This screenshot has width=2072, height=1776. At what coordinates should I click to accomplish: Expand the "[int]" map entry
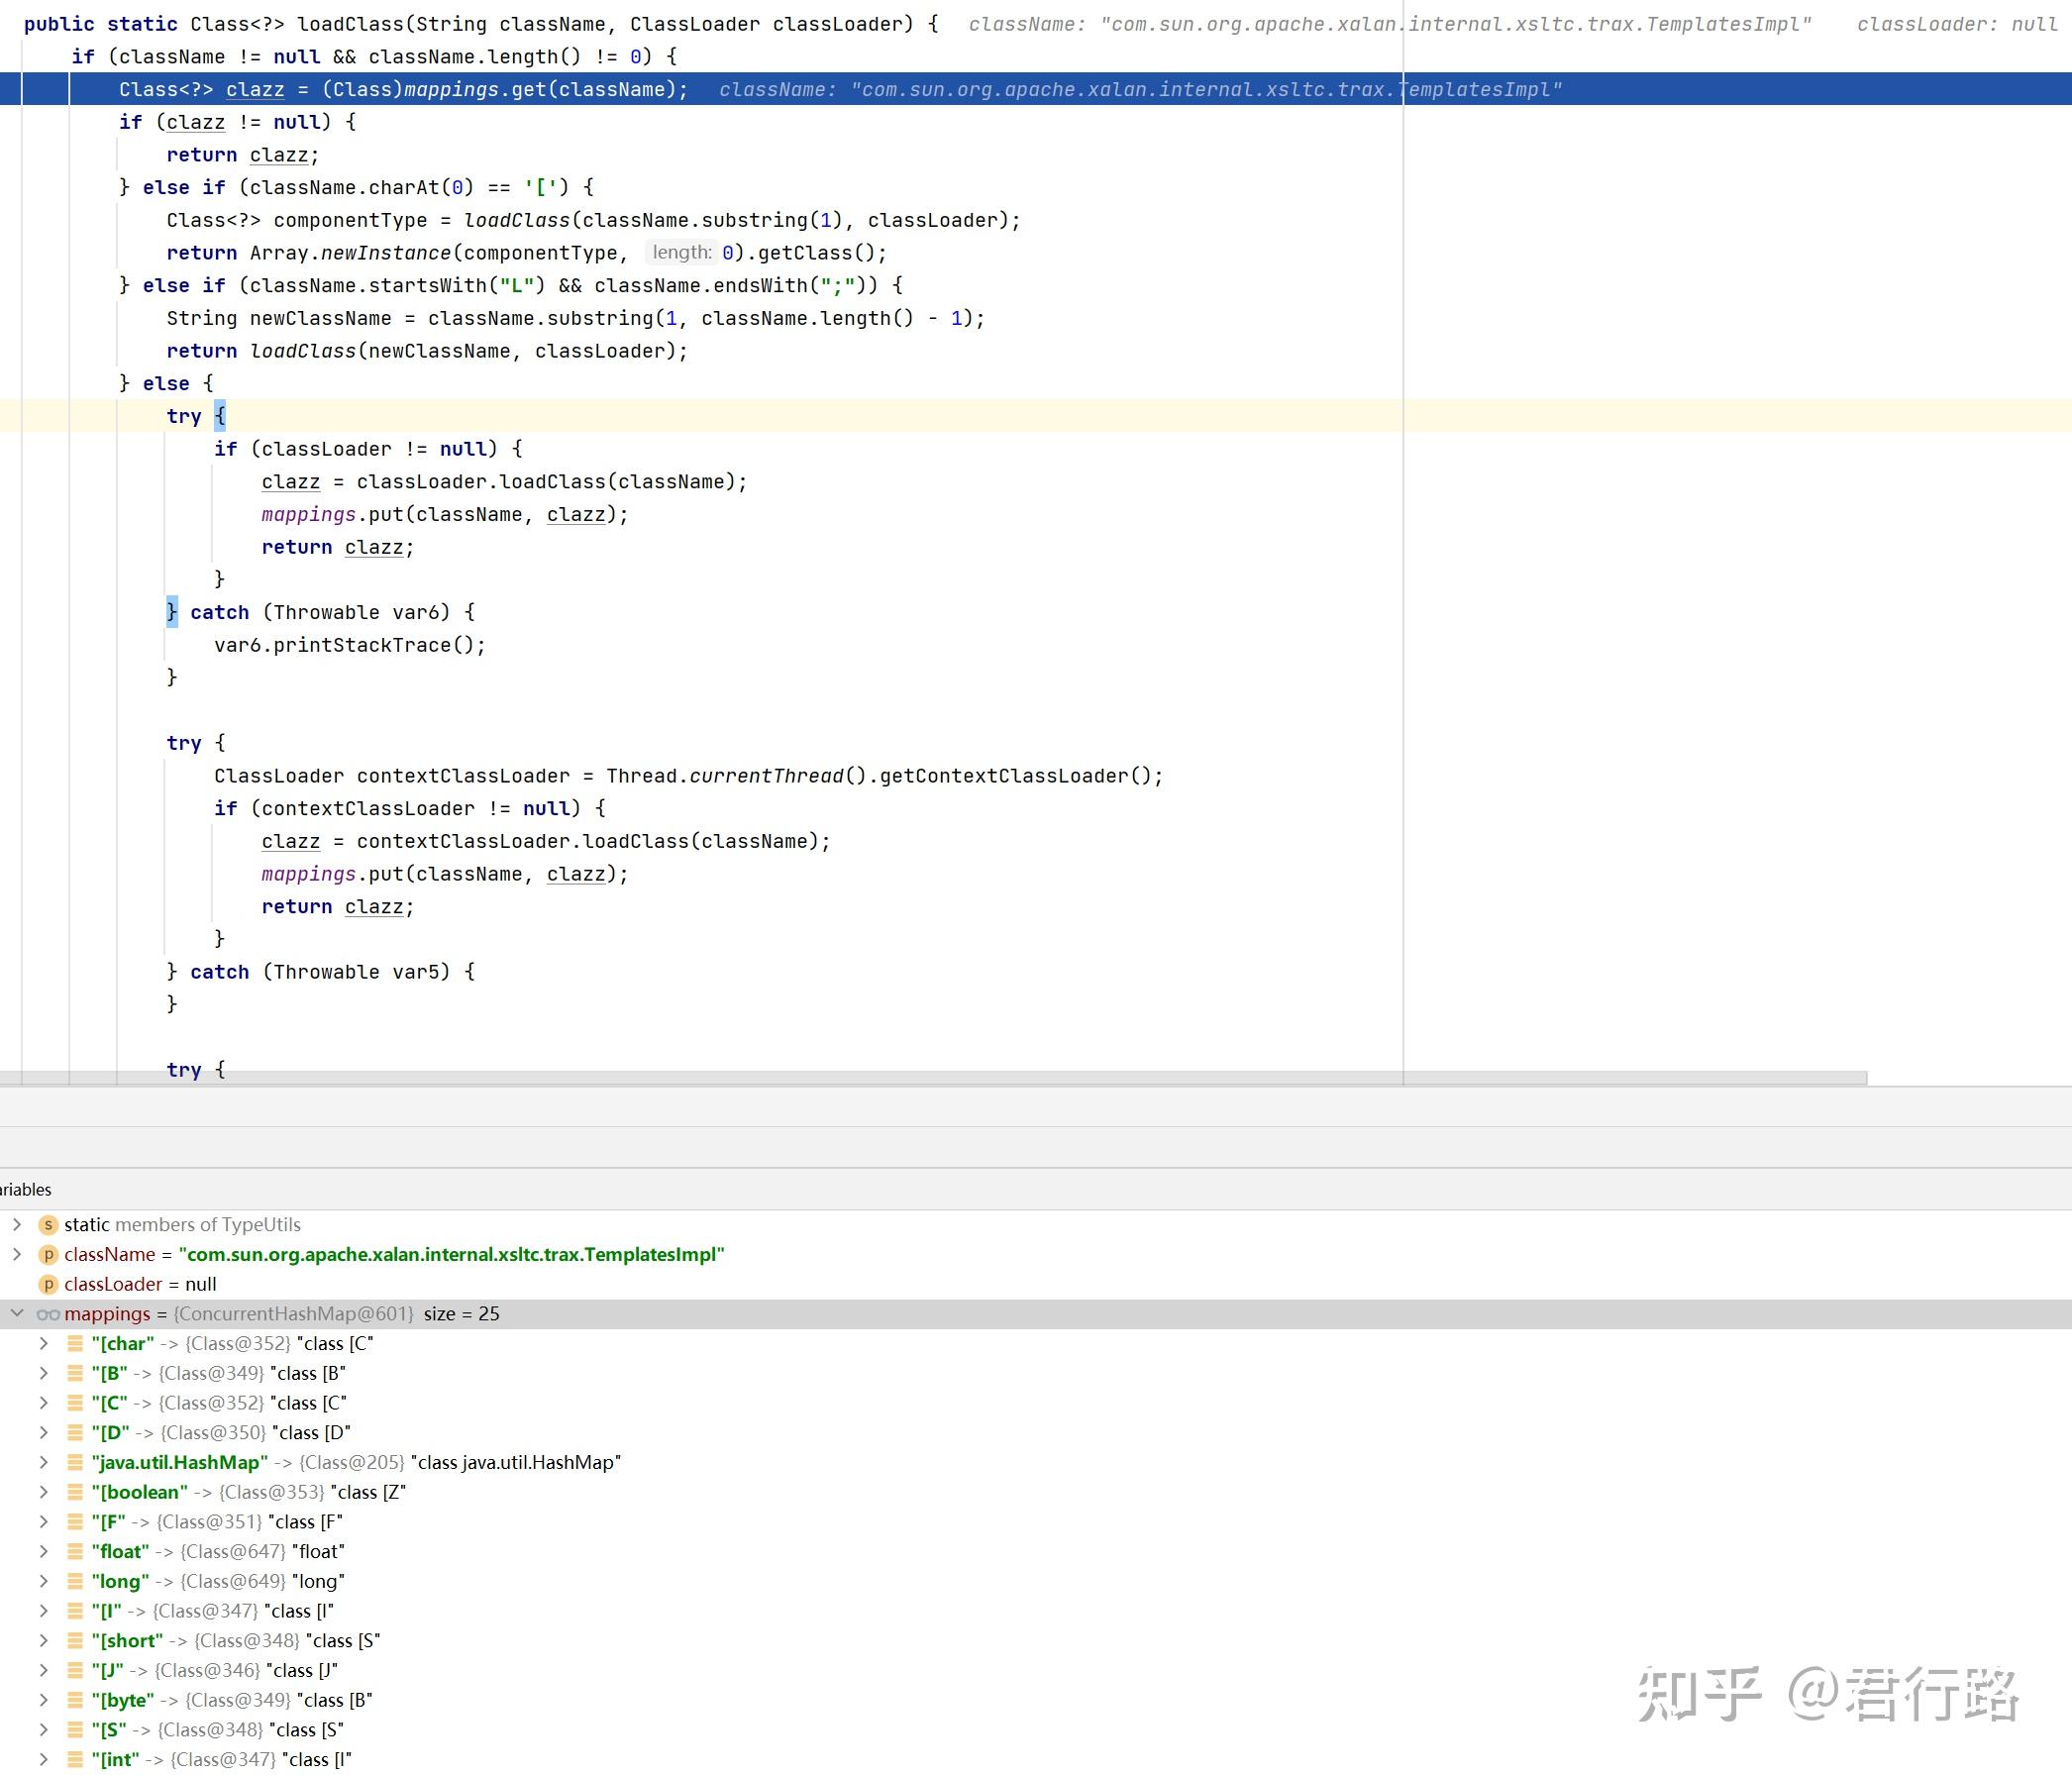point(43,1759)
